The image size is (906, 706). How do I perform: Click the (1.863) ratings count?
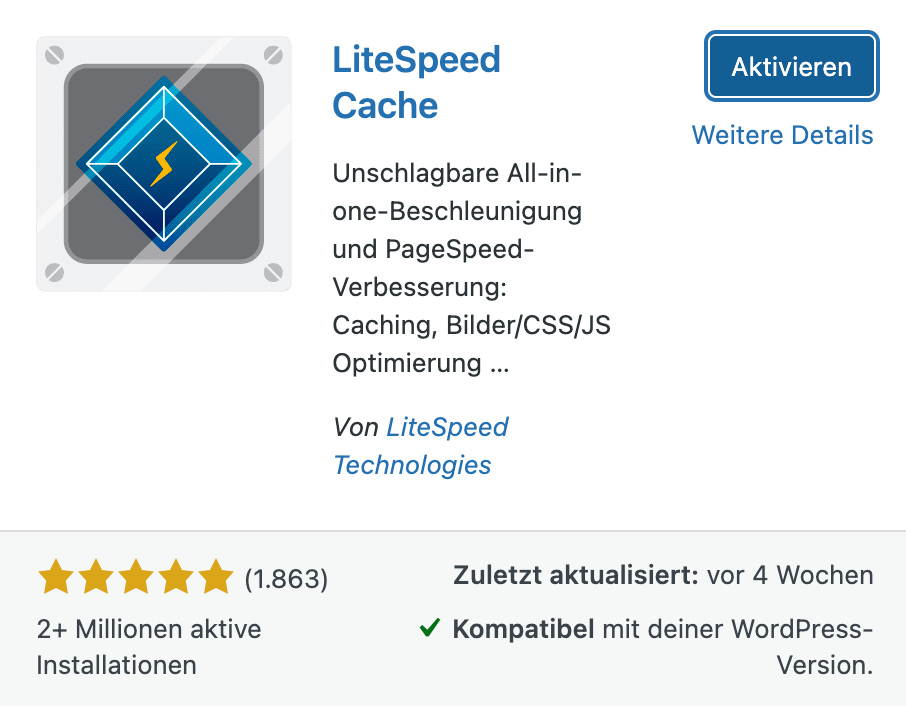click(286, 579)
